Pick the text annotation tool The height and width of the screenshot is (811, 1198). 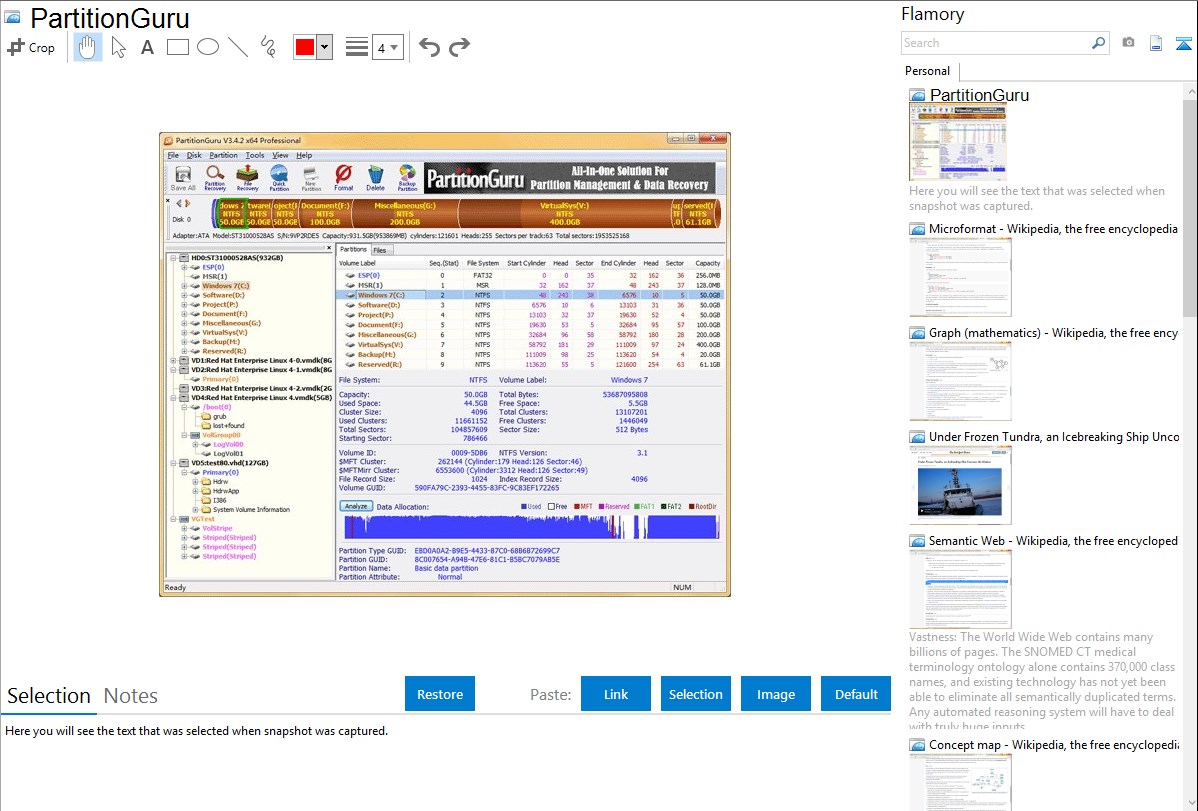point(147,47)
